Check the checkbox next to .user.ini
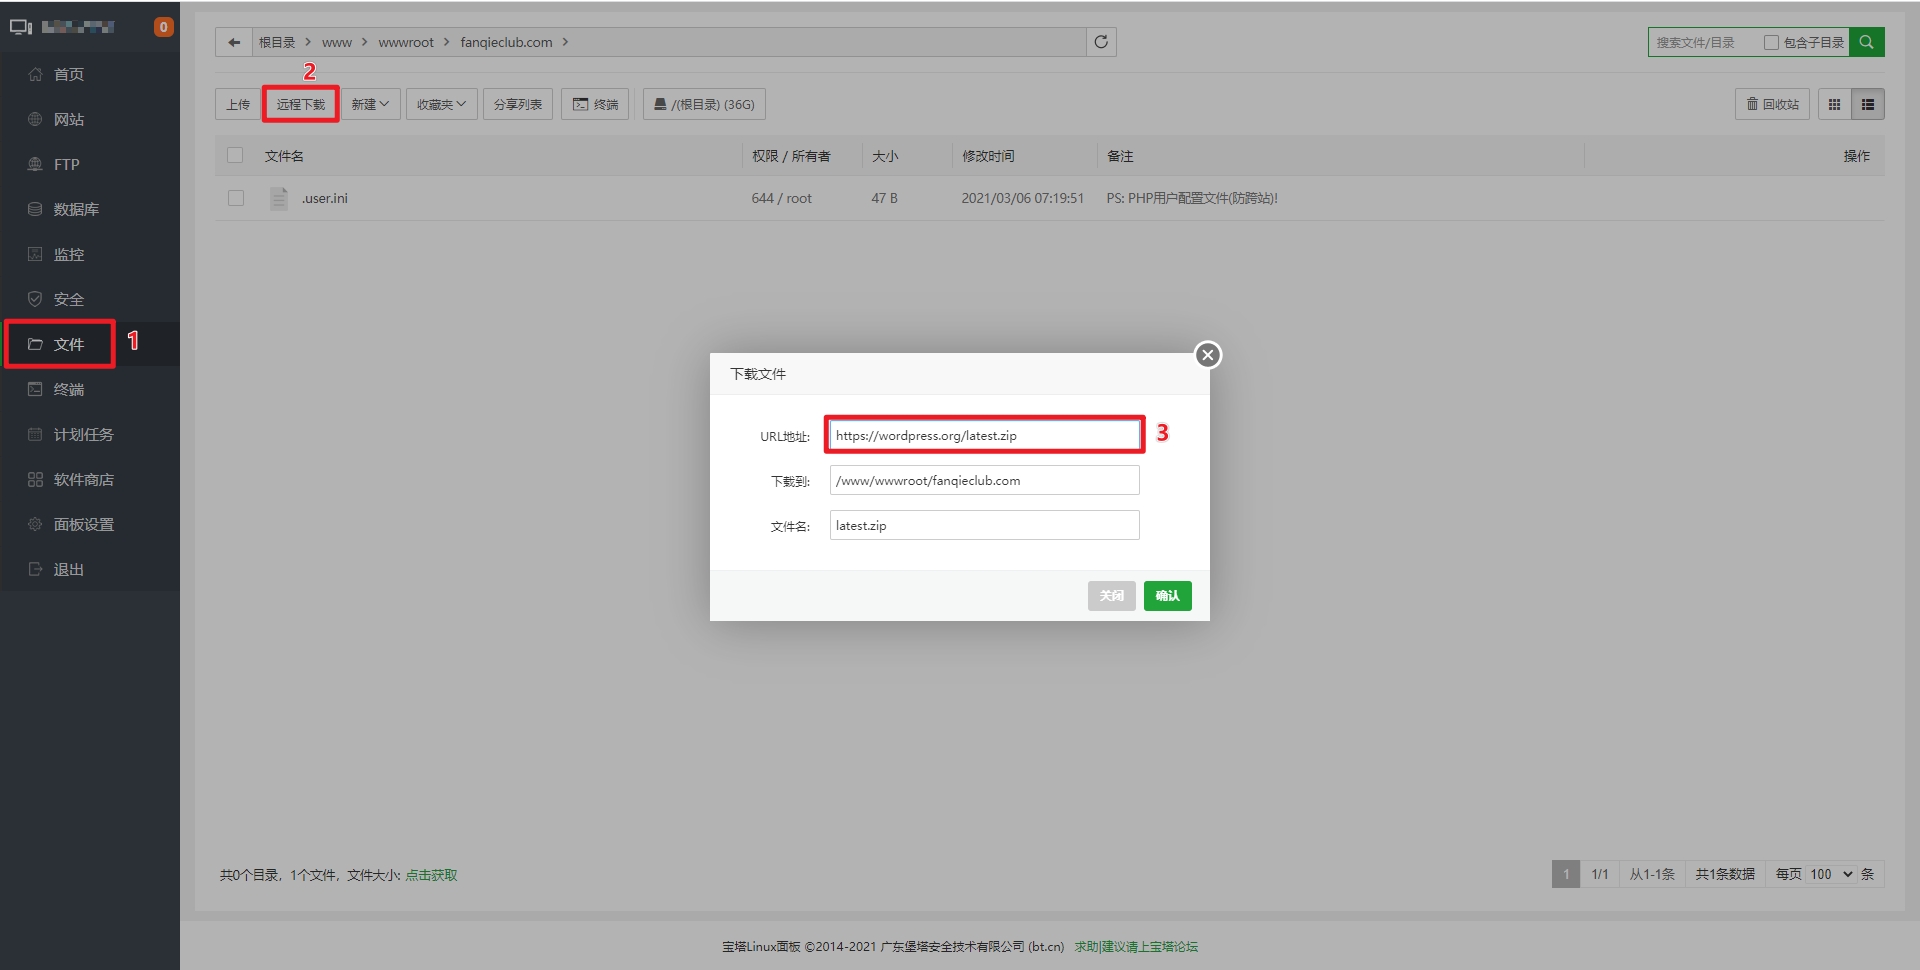1920x970 pixels. pos(235,198)
